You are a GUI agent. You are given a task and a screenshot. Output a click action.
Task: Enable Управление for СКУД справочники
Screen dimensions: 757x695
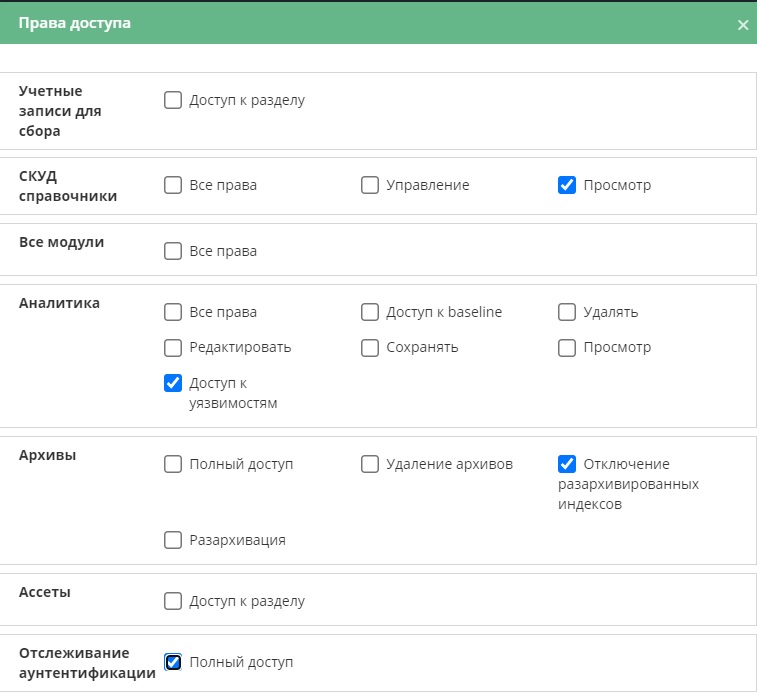pos(370,185)
